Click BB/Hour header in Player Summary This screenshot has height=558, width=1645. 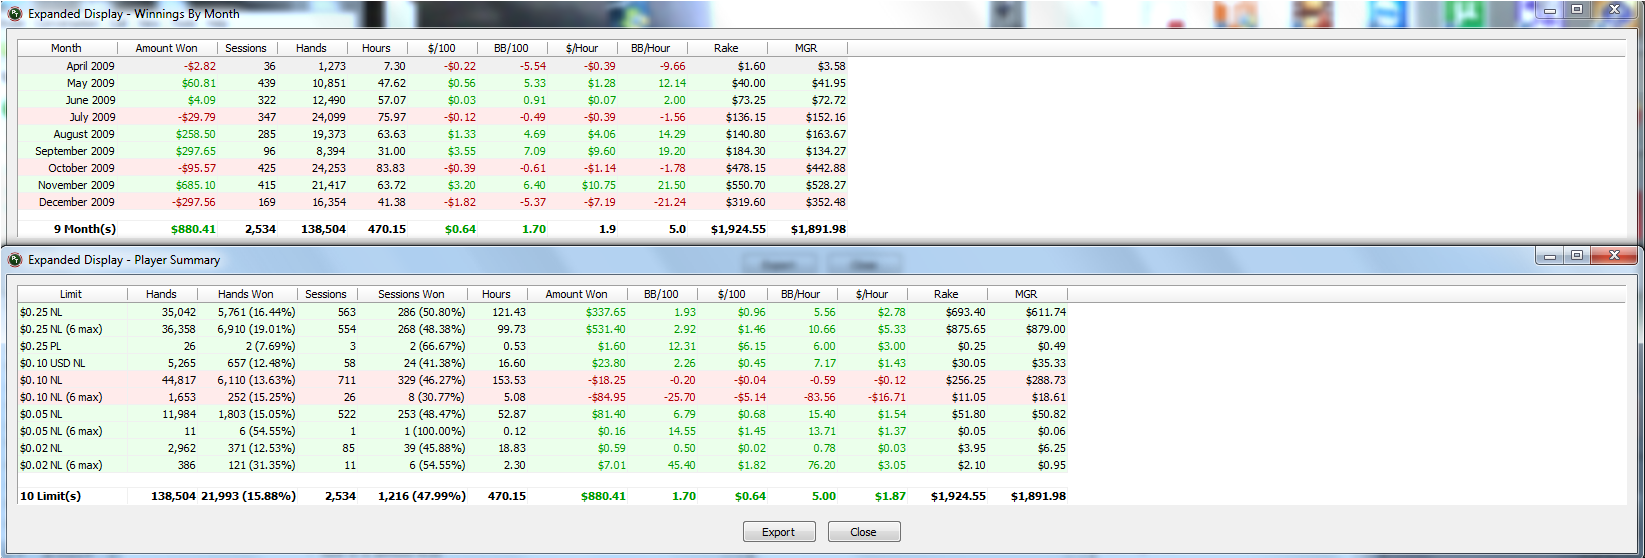click(801, 294)
